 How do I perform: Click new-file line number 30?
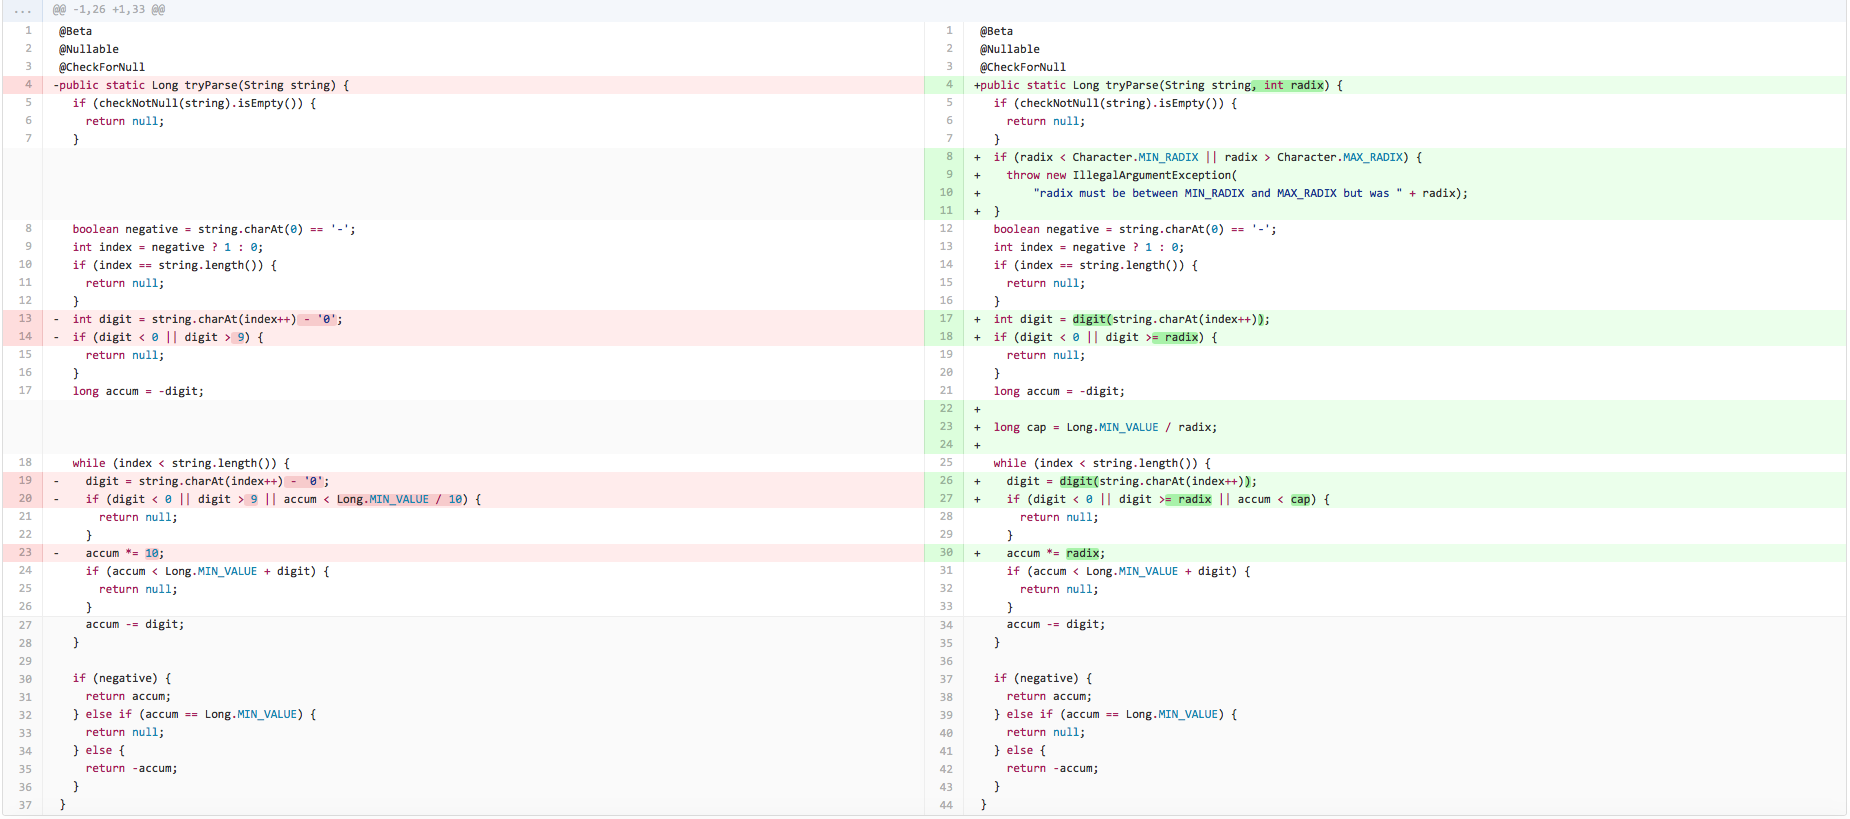click(x=945, y=553)
